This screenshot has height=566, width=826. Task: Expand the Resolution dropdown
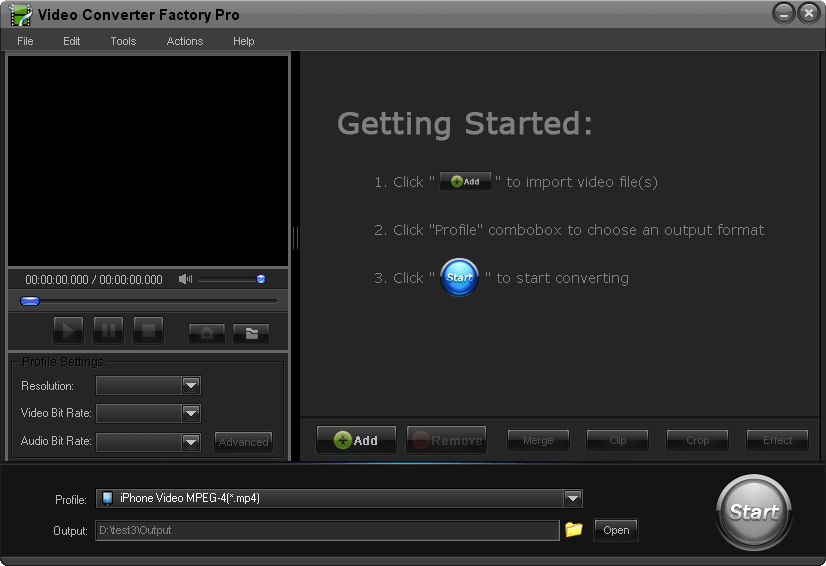tap(191, 385)
